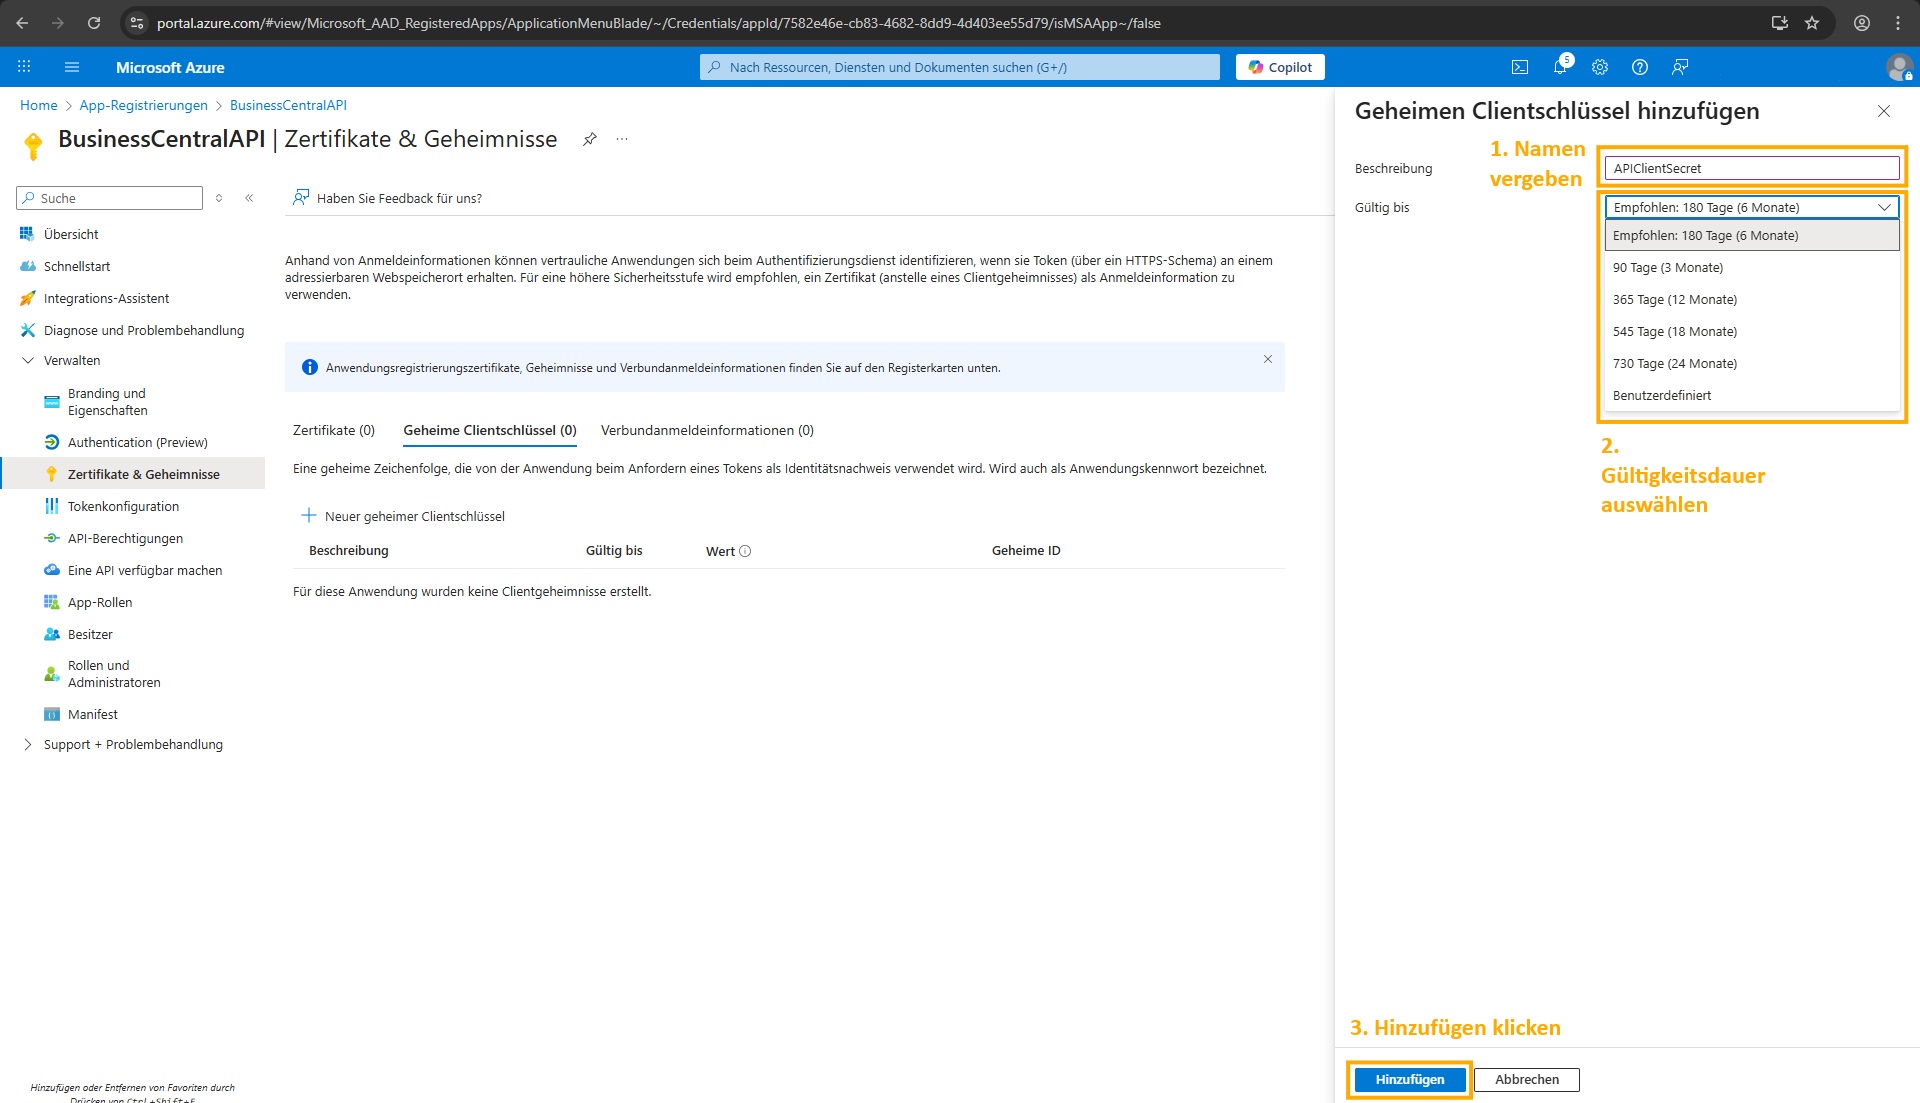This screenshot has height=1103, width=1920.
Task: Open the browser three-dot menu
Action: coord(1898,22)
